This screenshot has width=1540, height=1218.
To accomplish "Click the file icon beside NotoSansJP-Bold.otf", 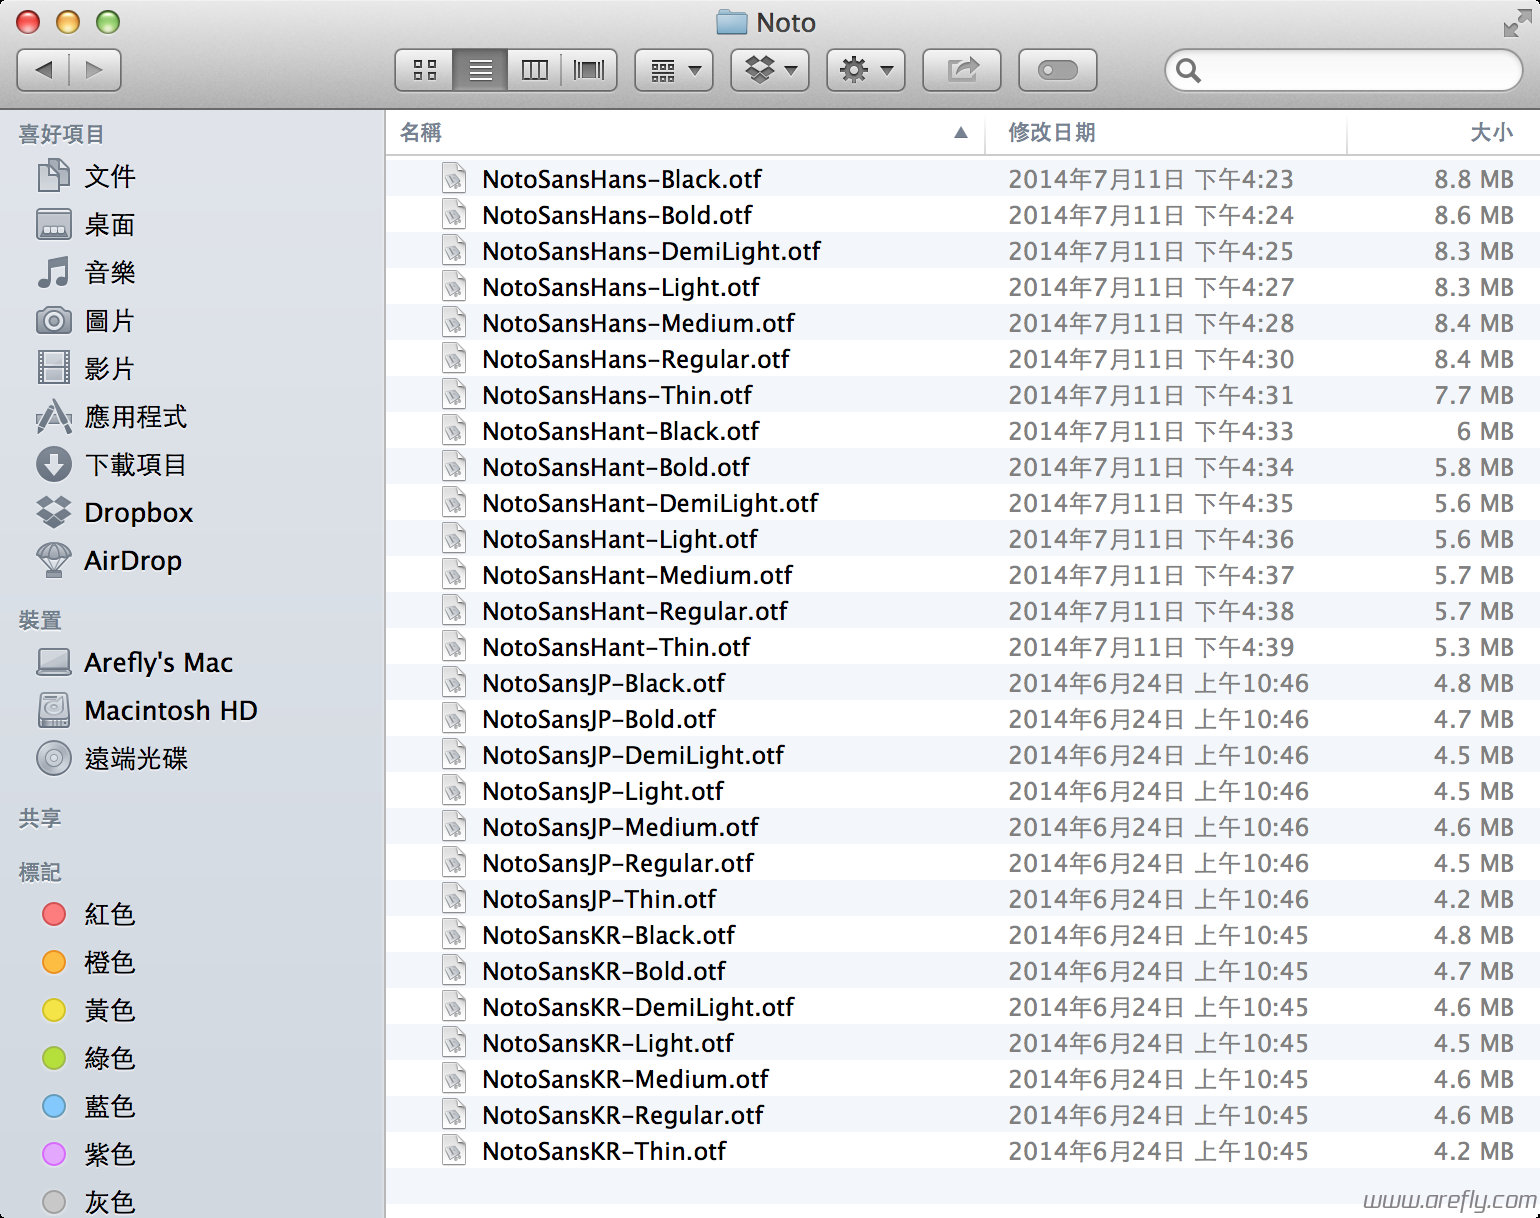I will [454, 718].
